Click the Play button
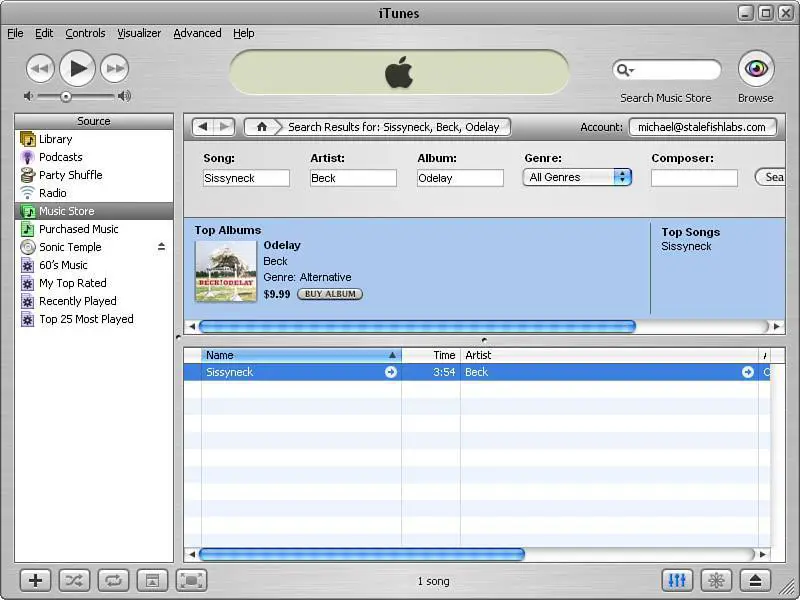 [78, 68]
